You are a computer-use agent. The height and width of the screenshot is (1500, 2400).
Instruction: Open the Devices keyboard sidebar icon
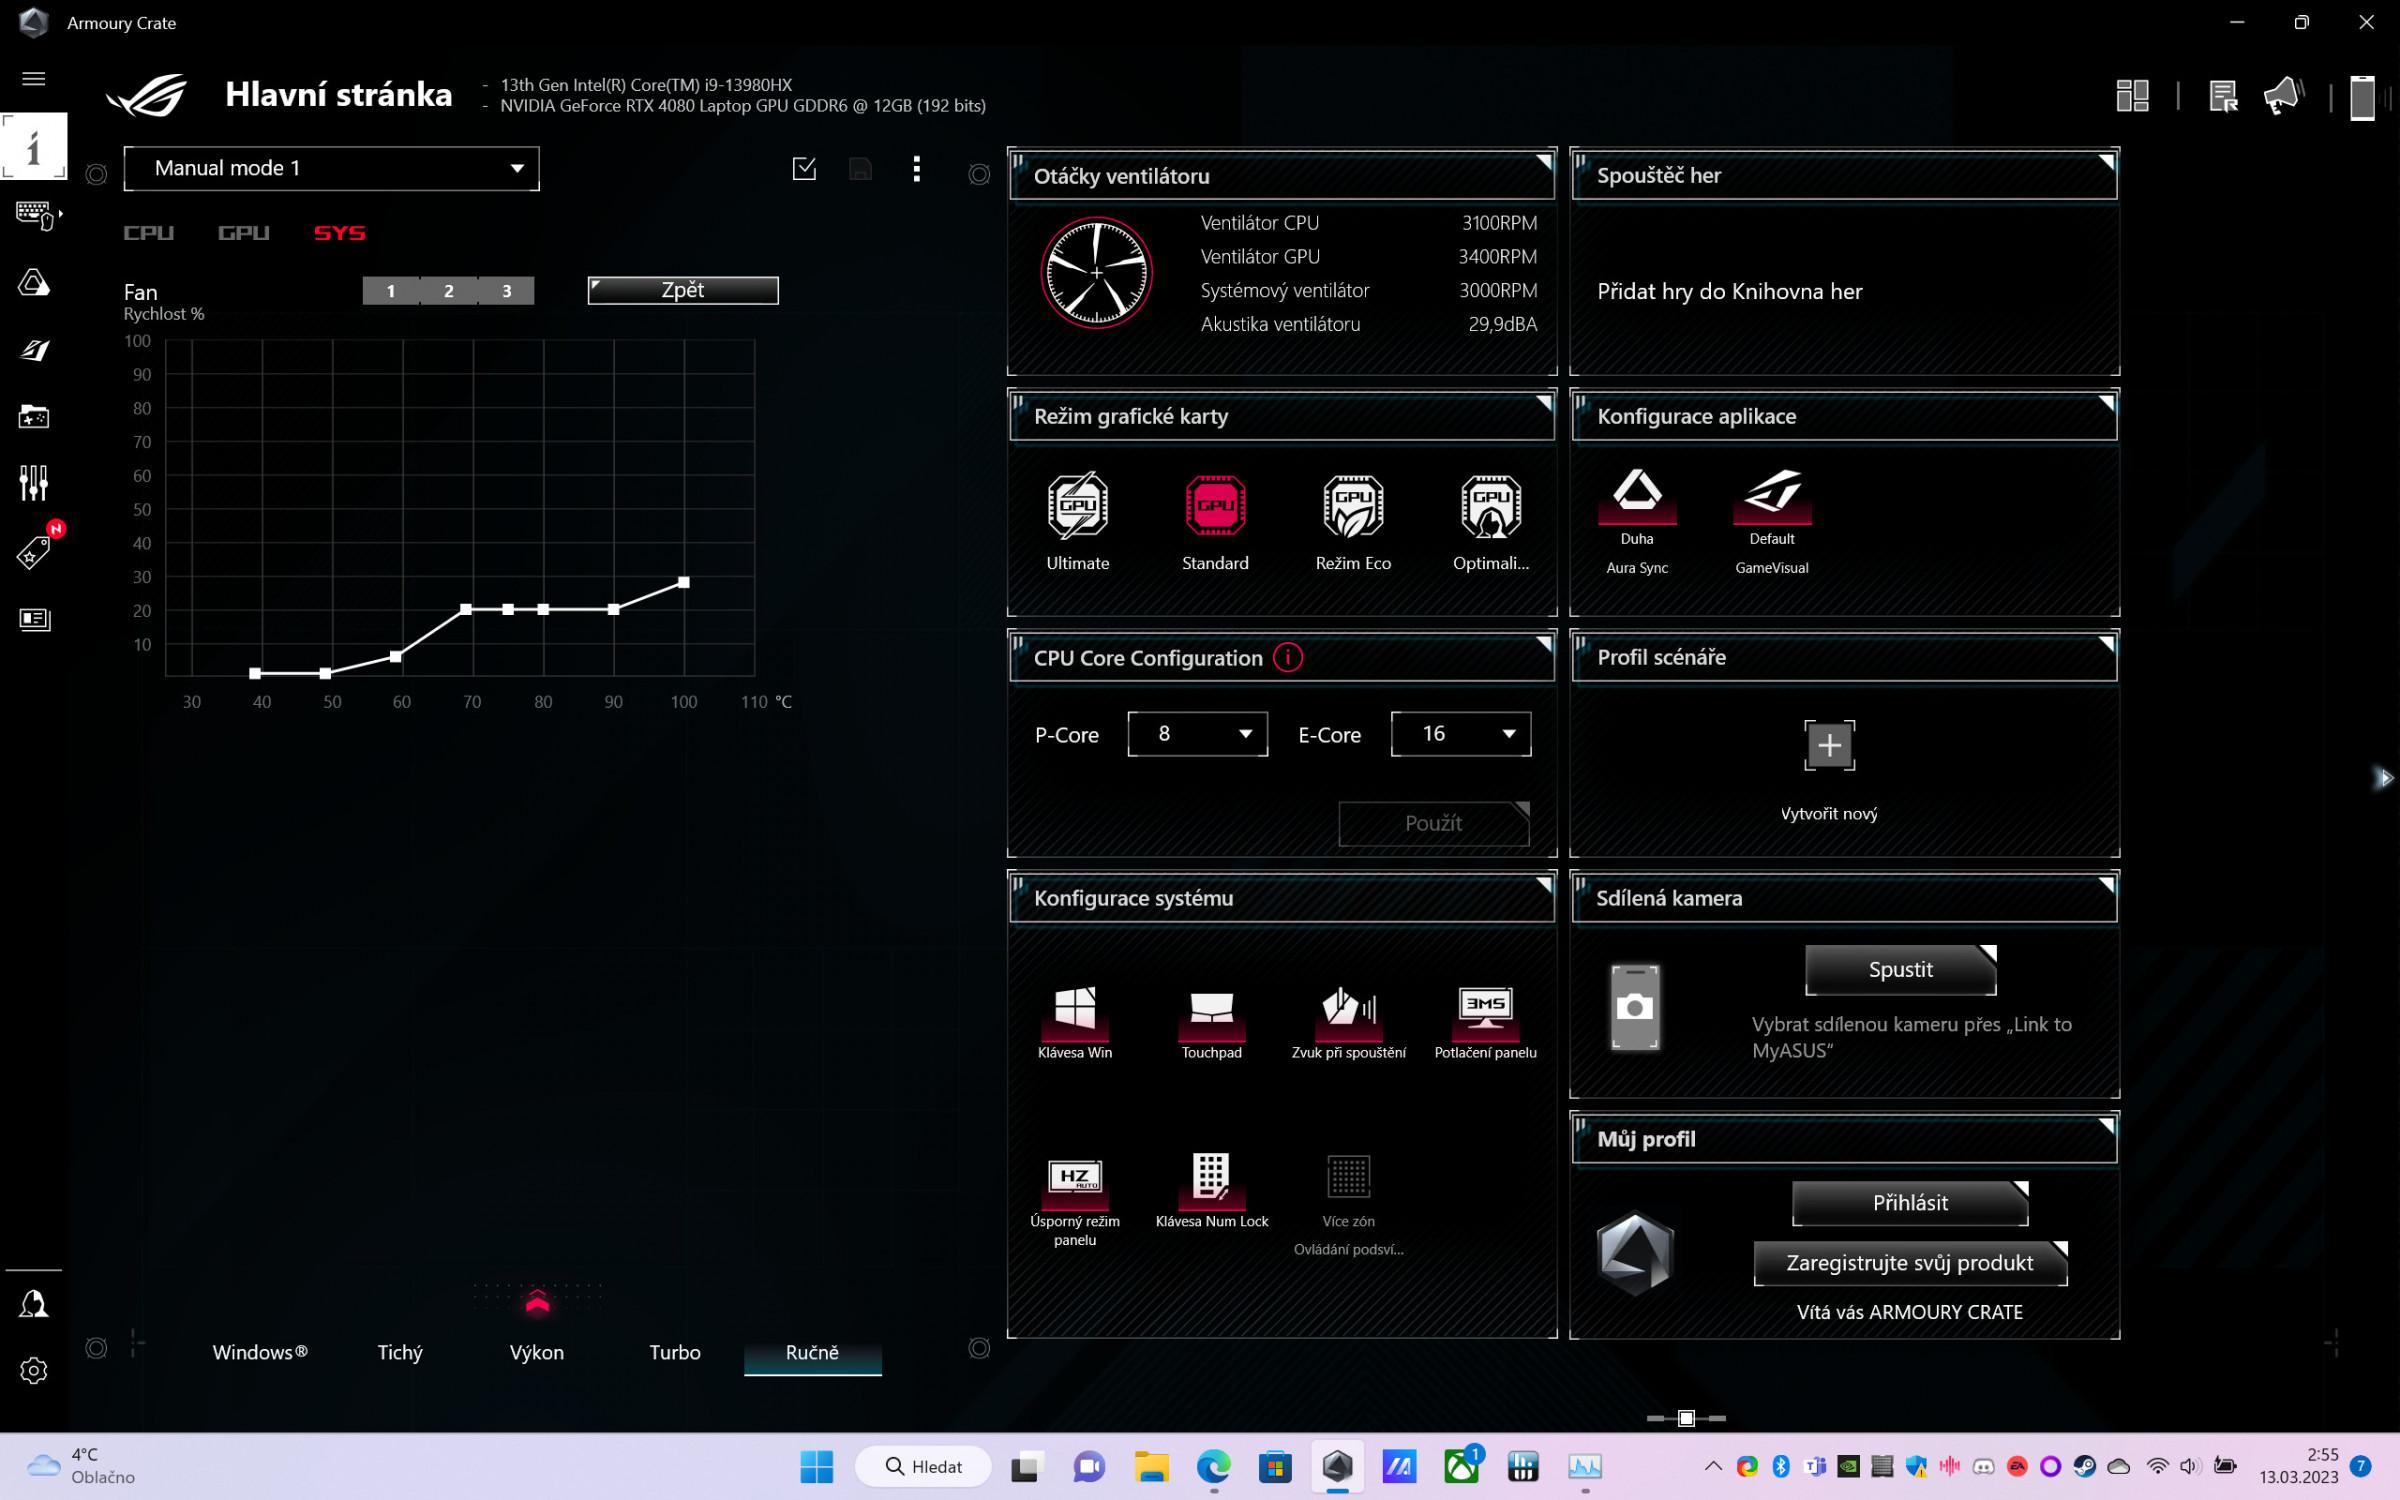(x=37, y=214)
